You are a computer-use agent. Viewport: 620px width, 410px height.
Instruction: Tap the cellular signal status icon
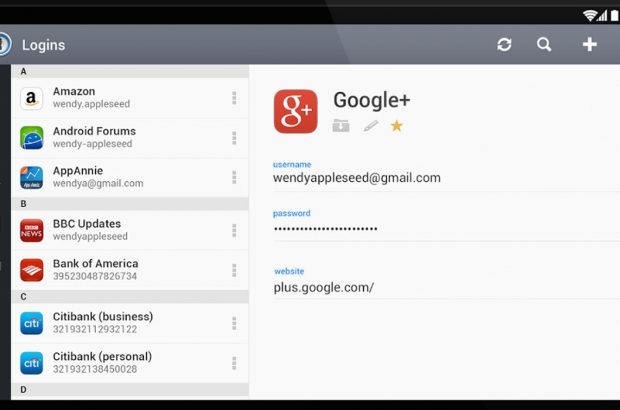click(602, 16)
